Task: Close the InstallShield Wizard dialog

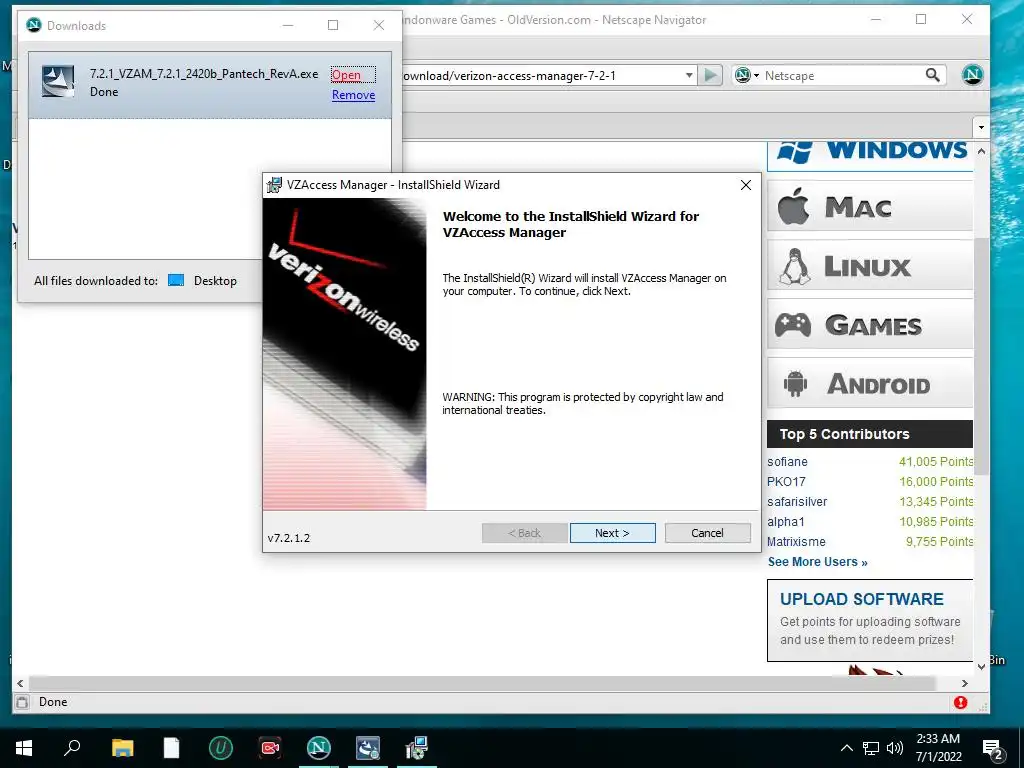Action: pyautogui.click(x=746, y=185)
